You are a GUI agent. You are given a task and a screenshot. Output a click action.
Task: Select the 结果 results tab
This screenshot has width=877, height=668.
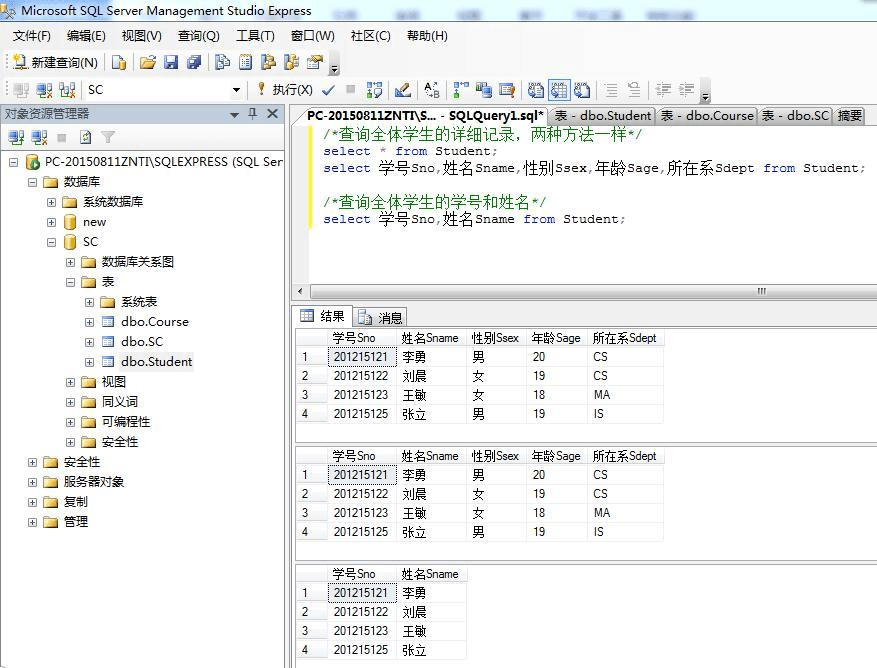tap(323, 316)
